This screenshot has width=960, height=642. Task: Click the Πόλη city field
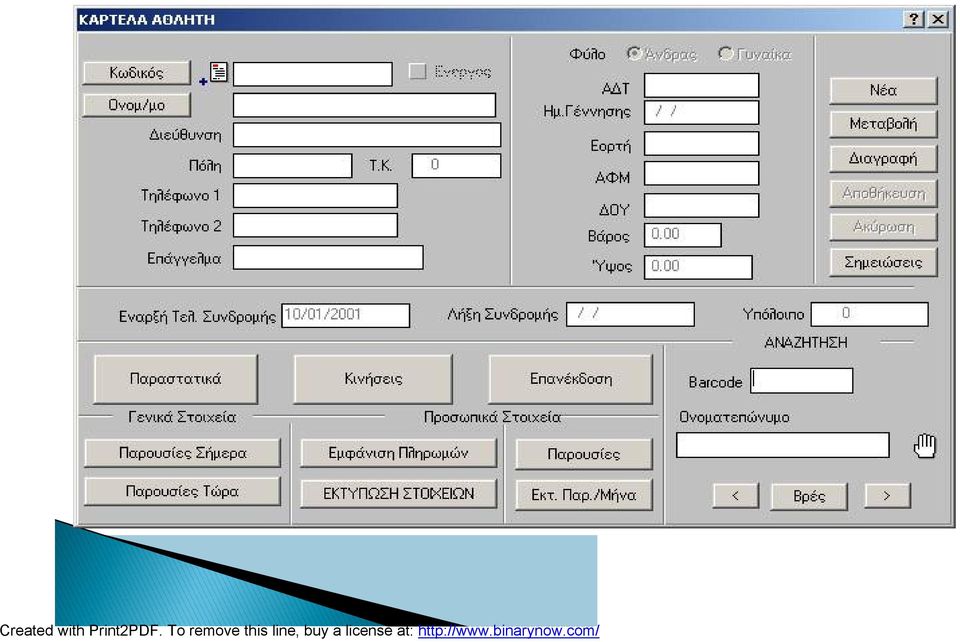pos(293,166)
